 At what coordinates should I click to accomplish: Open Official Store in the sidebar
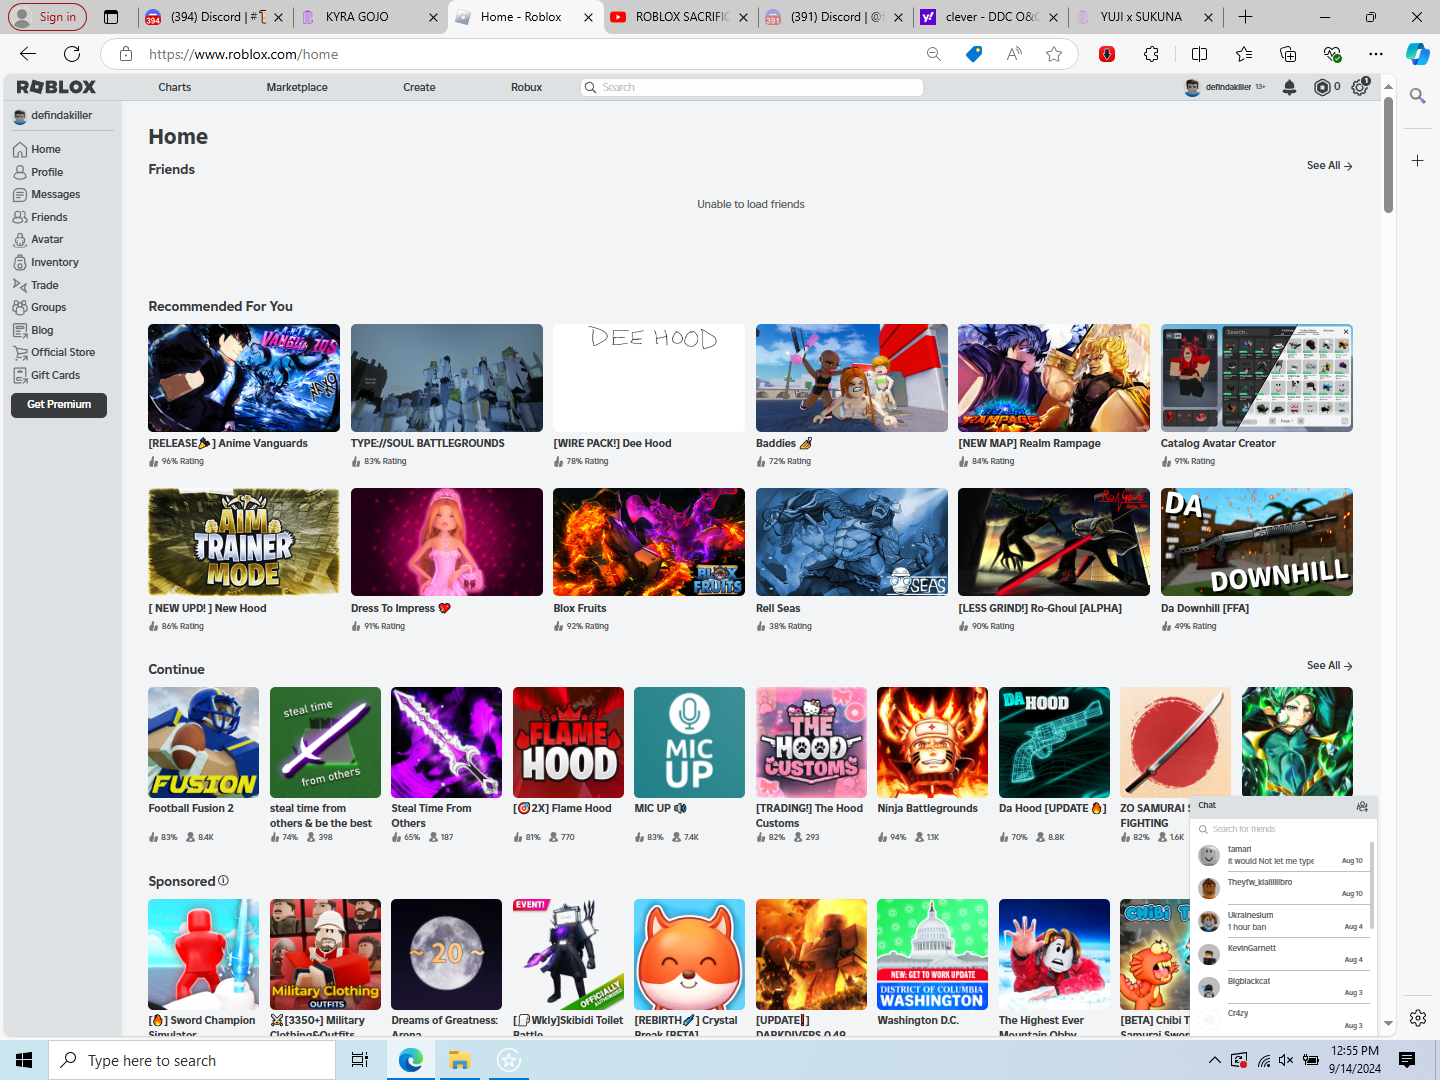coord(54,353)
